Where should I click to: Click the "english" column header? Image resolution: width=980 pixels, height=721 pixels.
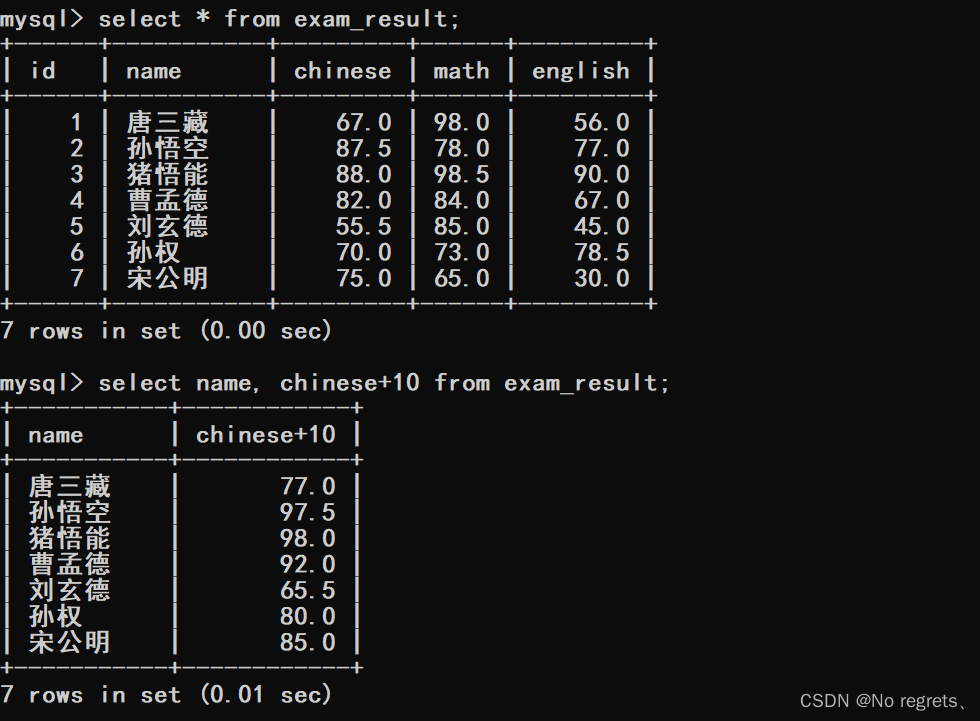(580, 71)
